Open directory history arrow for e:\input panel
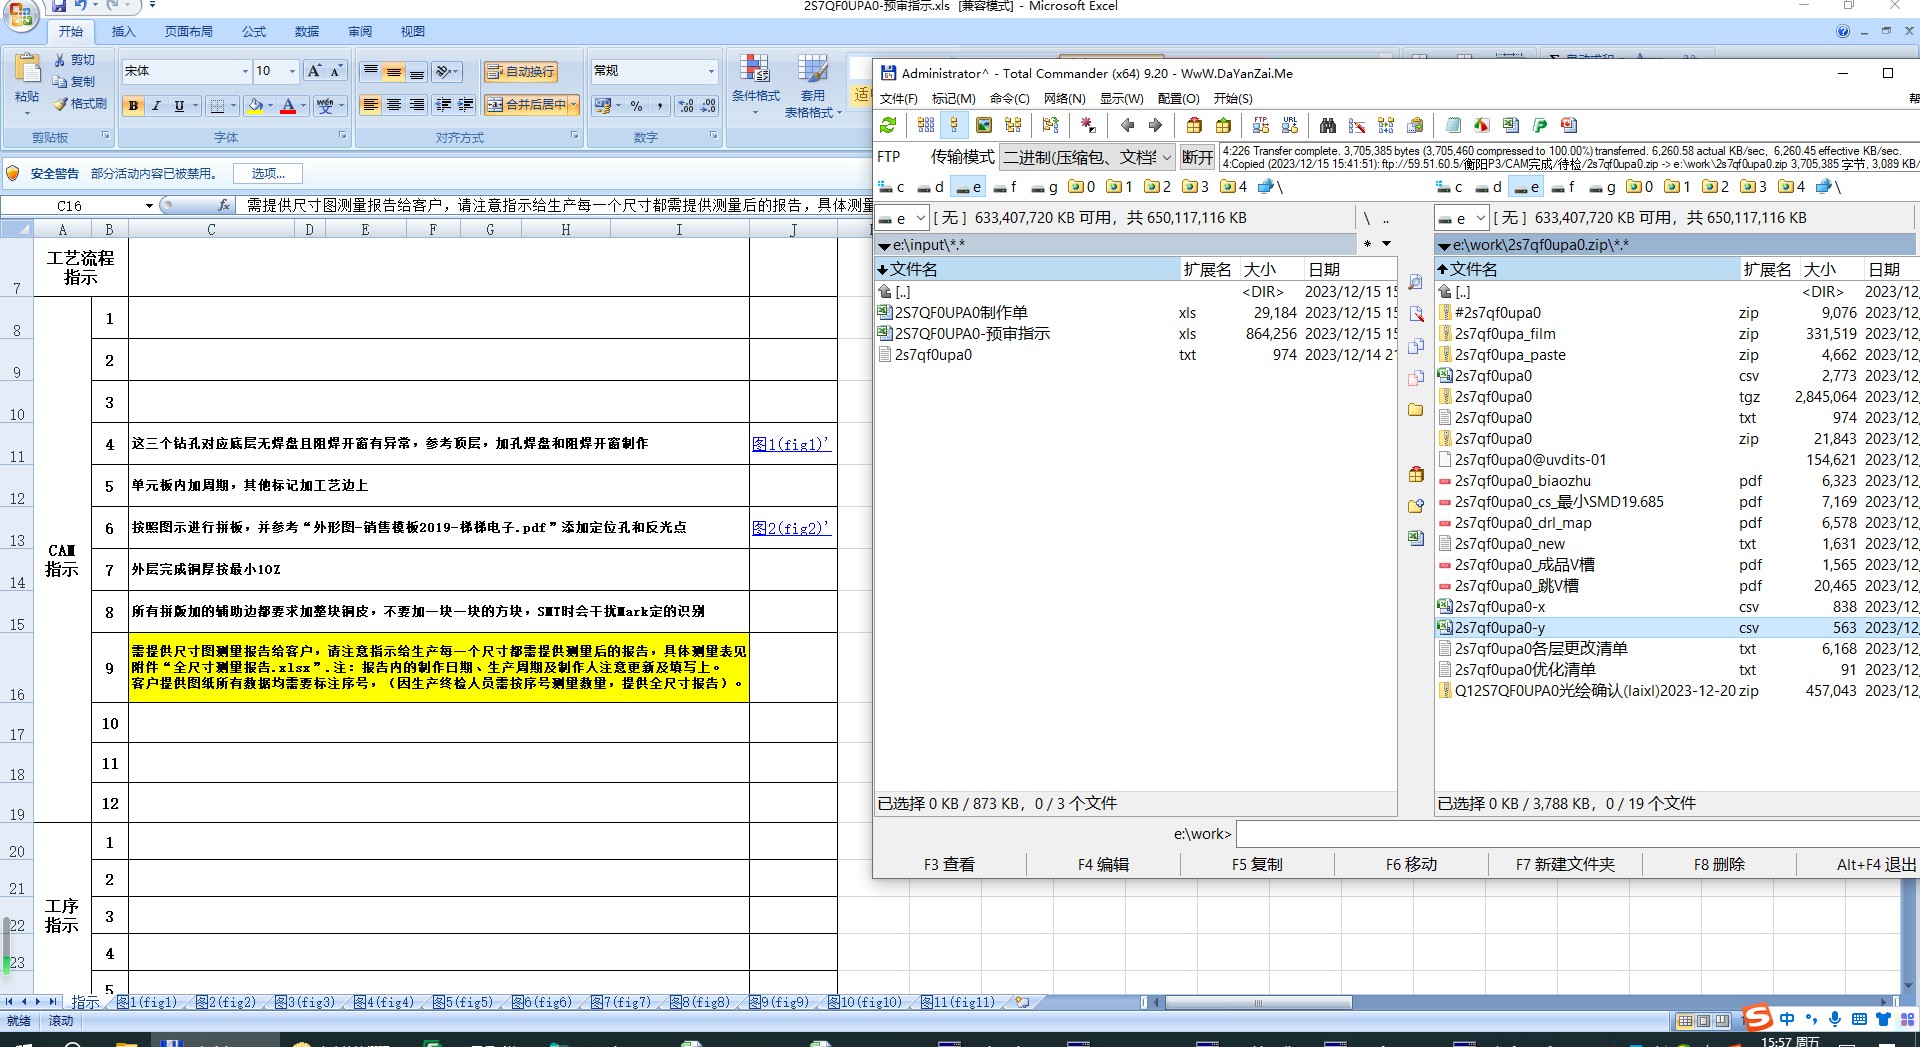 click(x=1387, y=244)
